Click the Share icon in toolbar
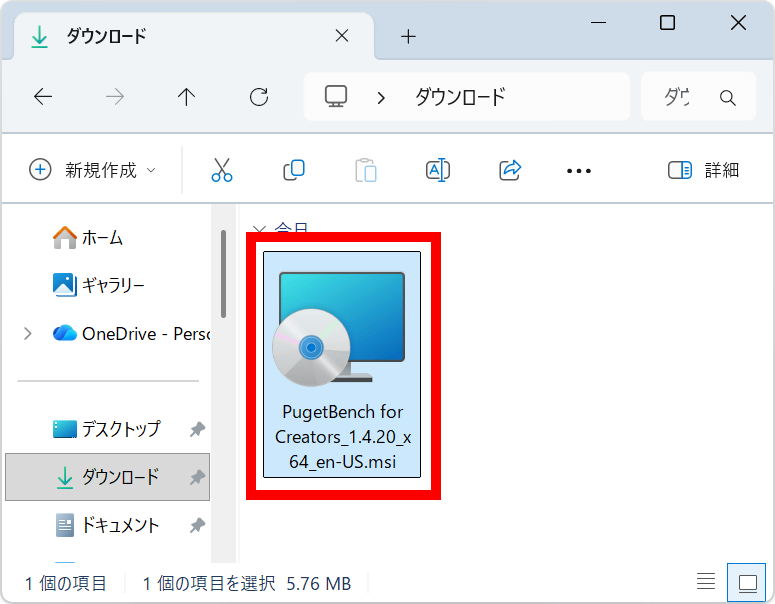Image resolution: width=775 pixels, height=604 pixels. point(510,170)
